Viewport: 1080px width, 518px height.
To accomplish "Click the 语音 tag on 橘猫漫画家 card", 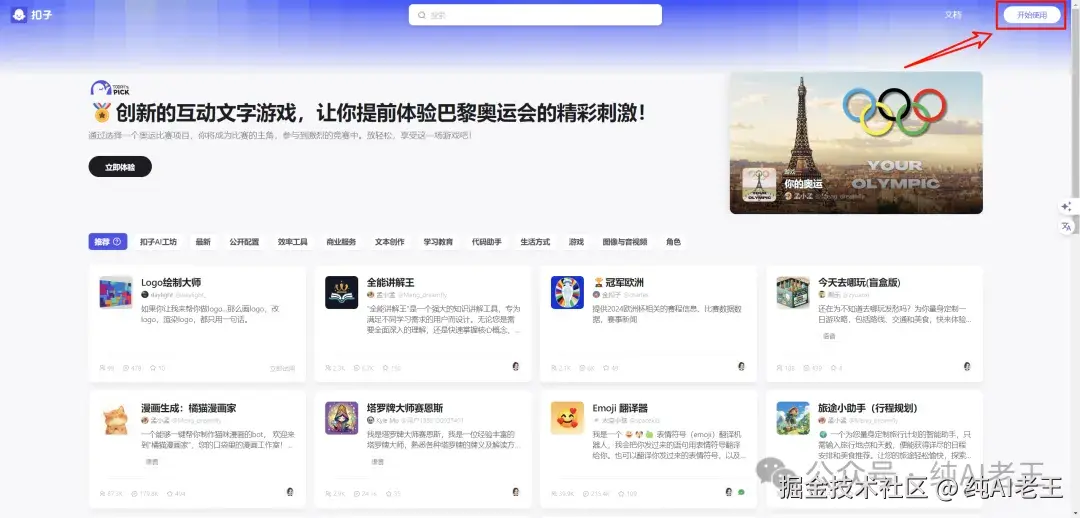I will [152, 462].
